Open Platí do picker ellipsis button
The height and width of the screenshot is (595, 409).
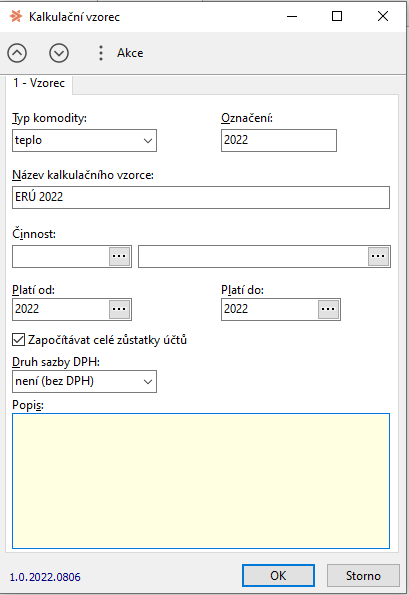(328, 309)
